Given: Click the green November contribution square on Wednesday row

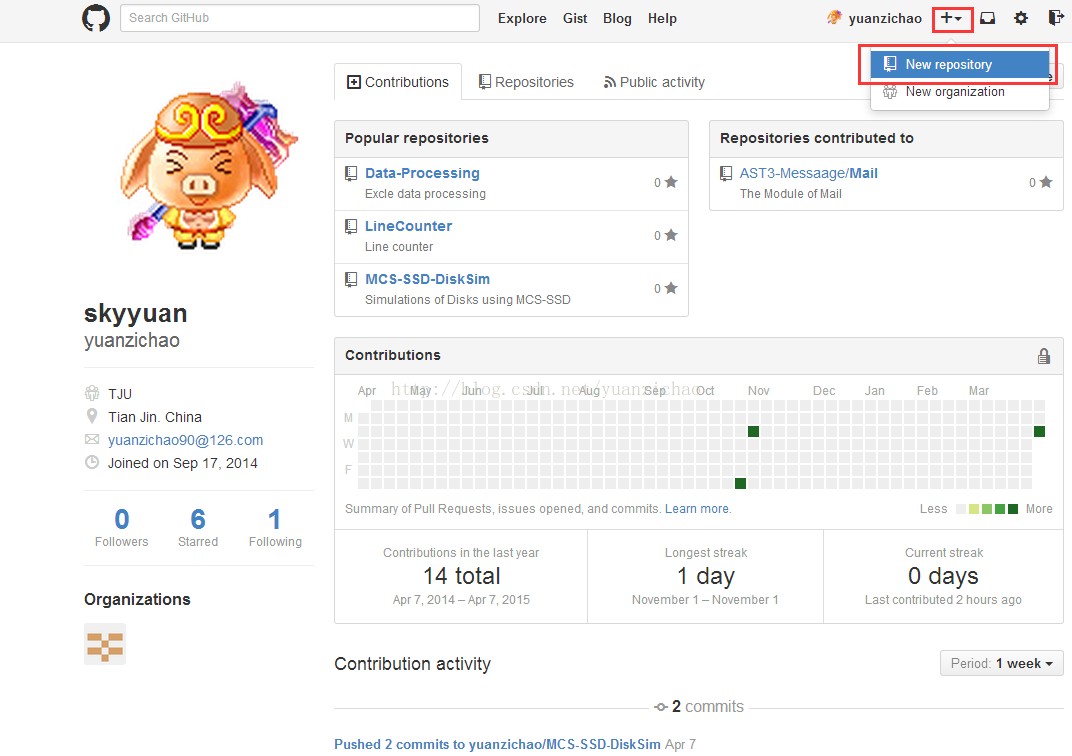Looking at the screenshot, I should (x=753, y=431).
